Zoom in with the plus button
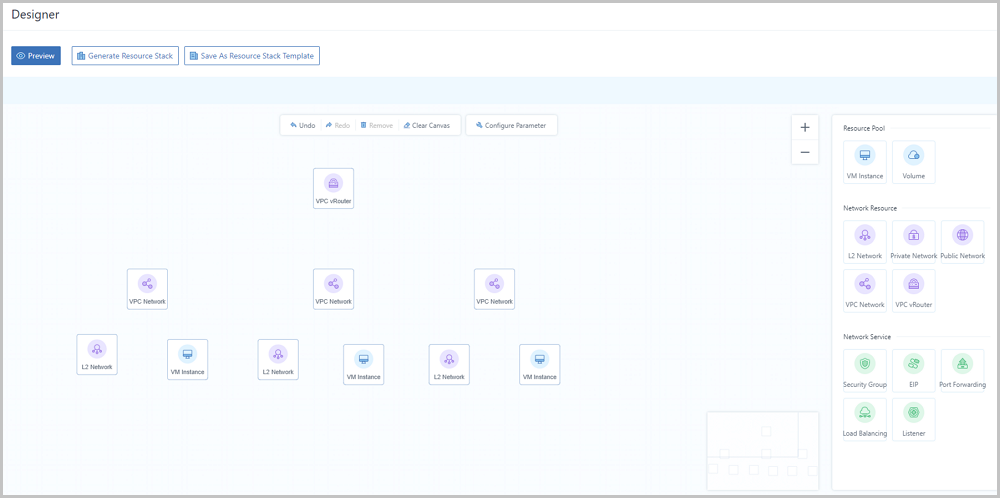The height and width of the screenshot is (498, 1000). (x=805, y=128)
